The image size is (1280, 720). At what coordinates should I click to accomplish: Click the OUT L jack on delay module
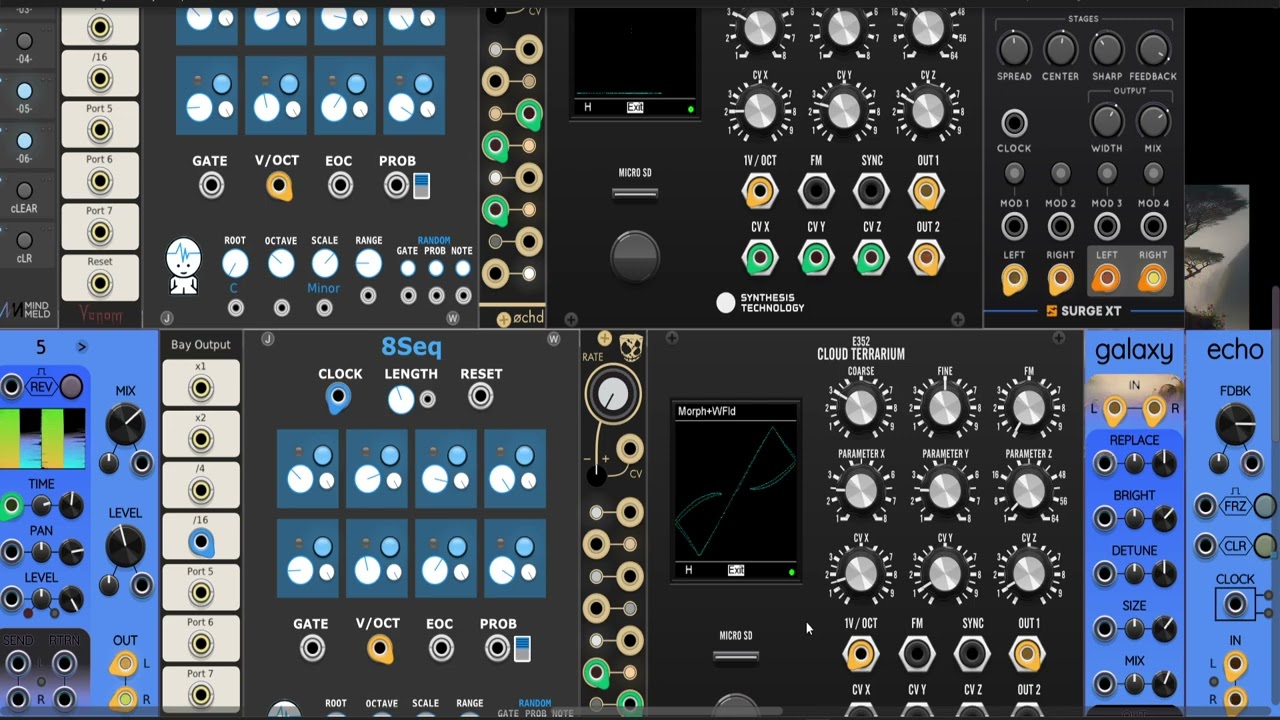pos(123,663)
